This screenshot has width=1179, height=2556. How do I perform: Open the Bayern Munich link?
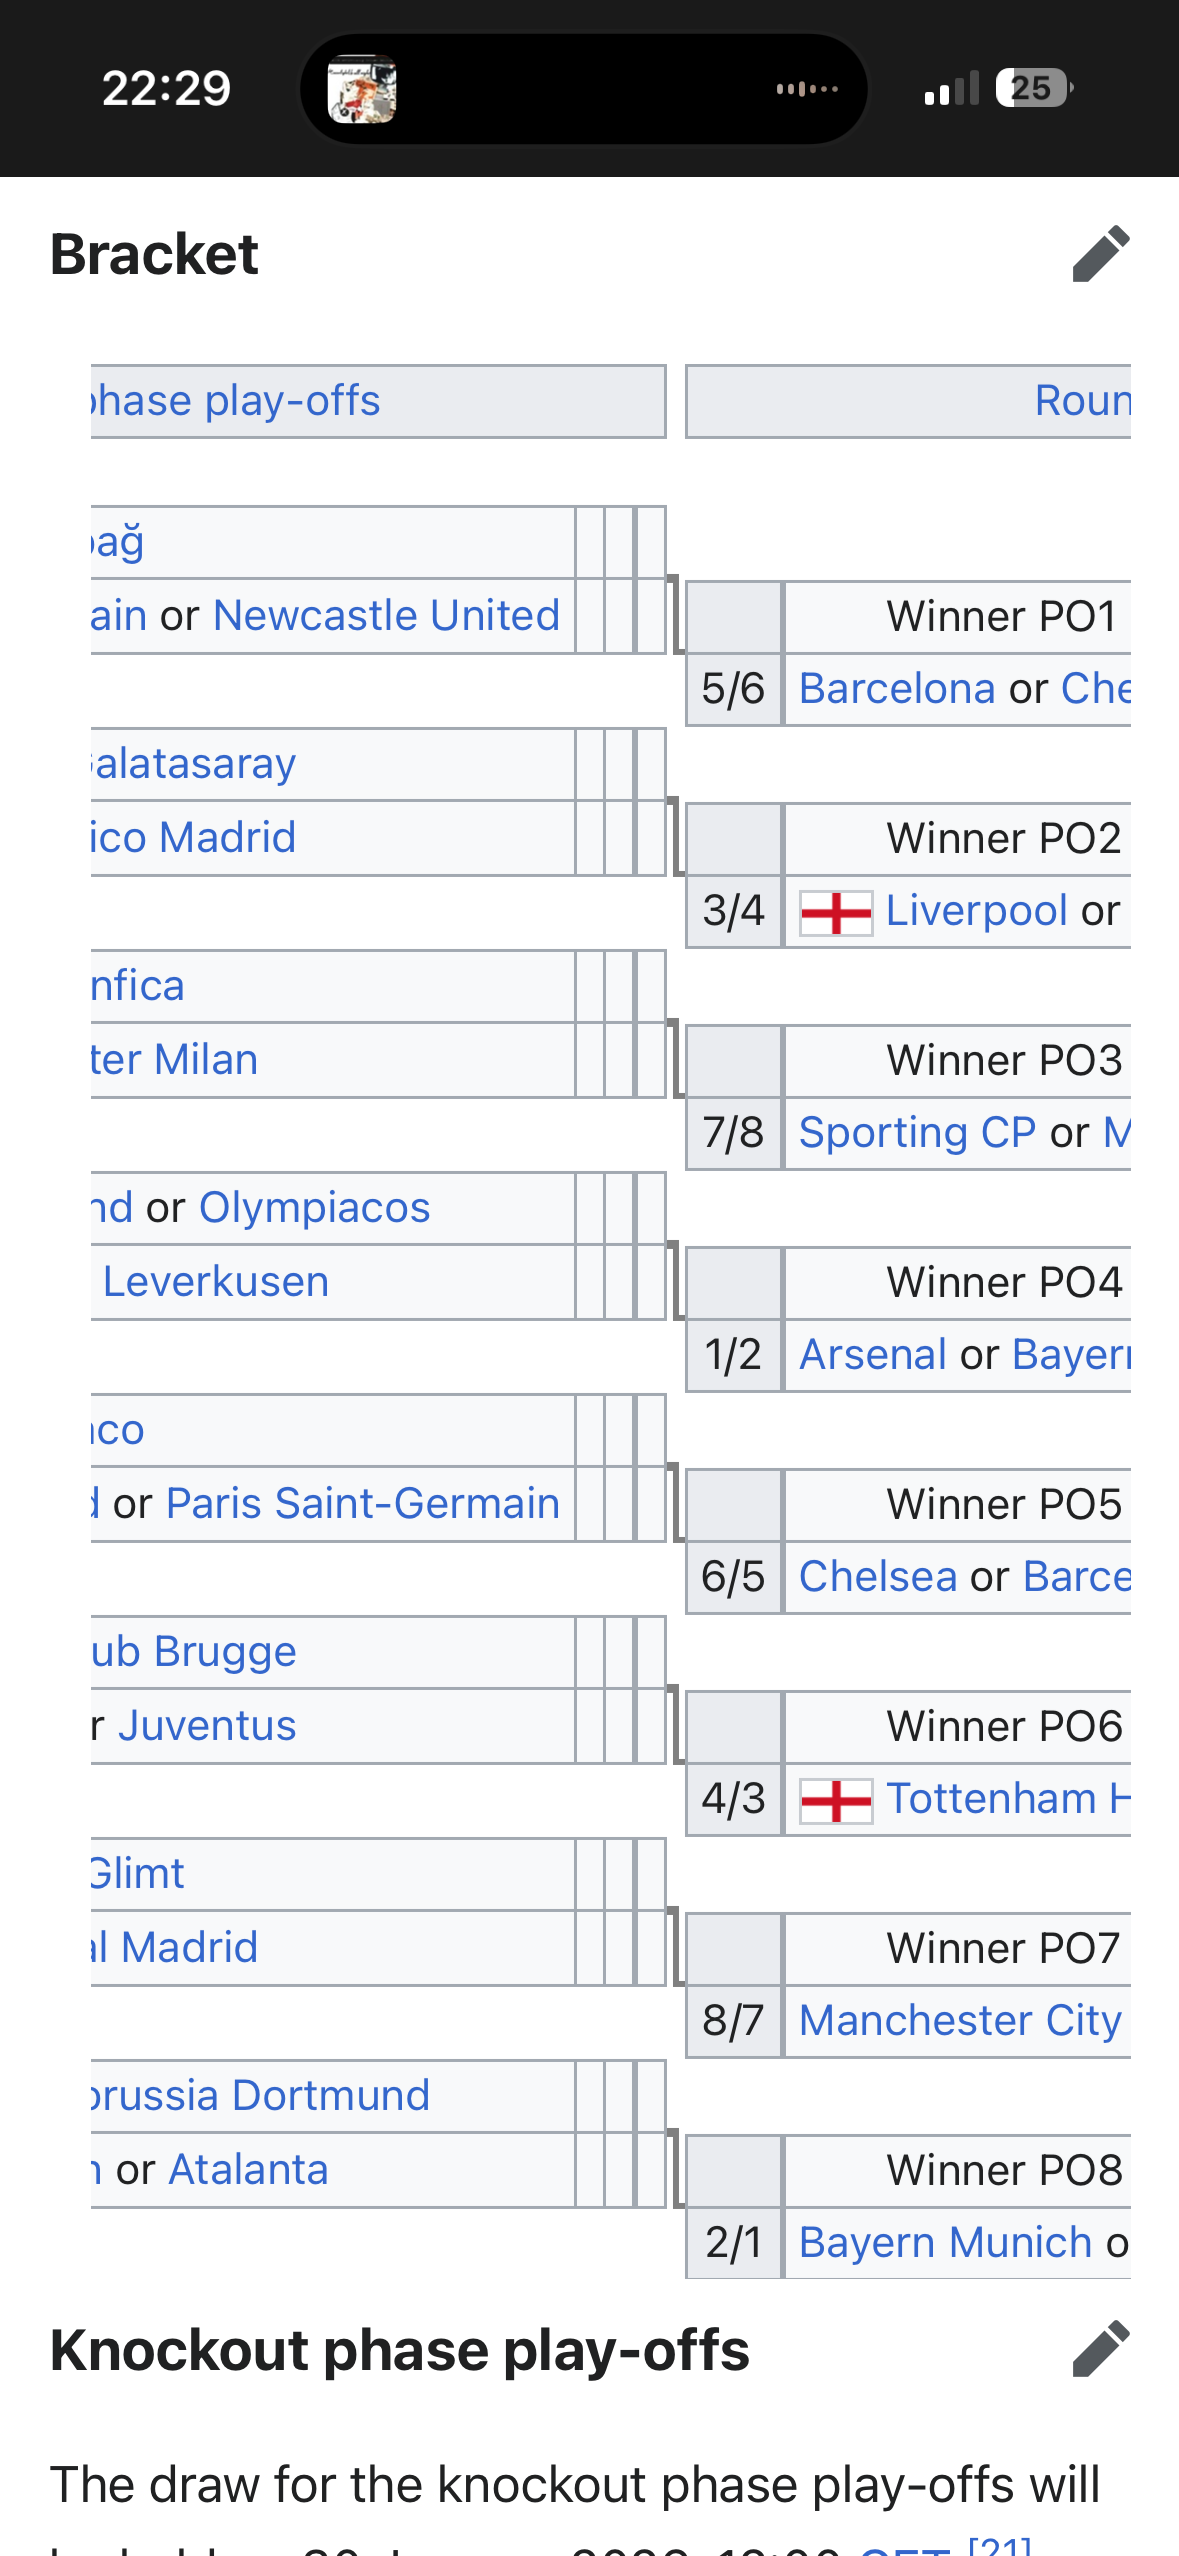[x=945, y=2243]
